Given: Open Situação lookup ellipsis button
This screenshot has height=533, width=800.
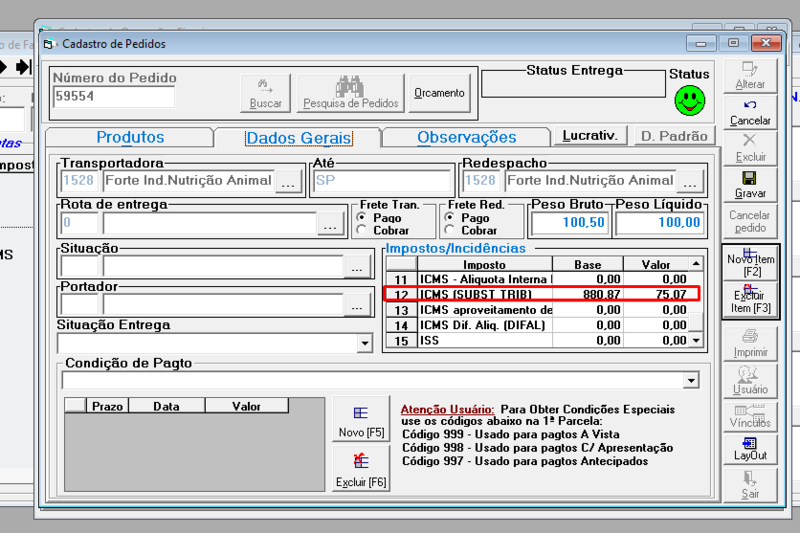Looking at the screenshot, I should pyautogui.click(x=357, y=266).
